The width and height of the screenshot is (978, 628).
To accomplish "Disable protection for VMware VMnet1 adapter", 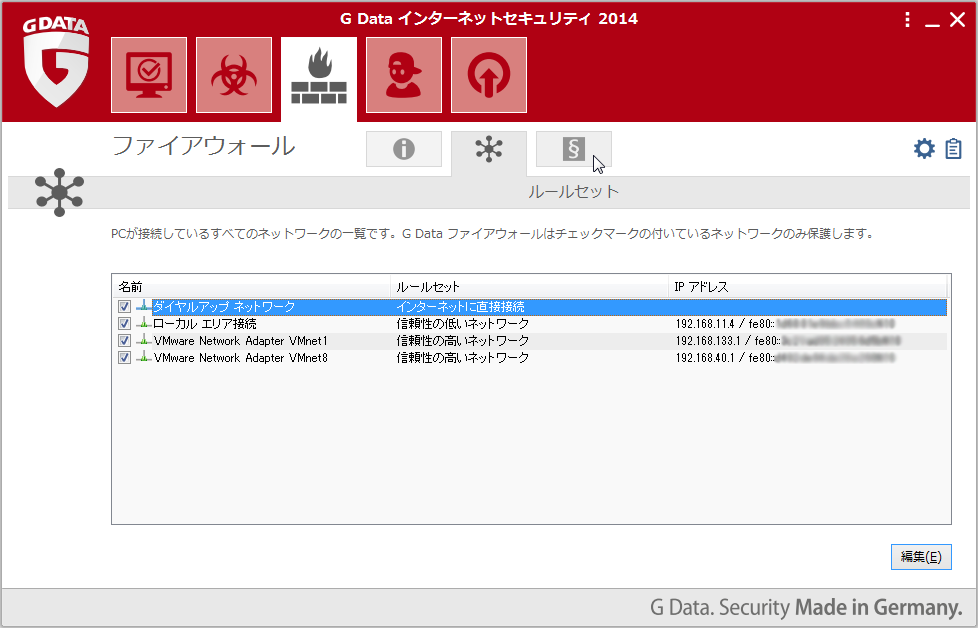I will 124,341.
